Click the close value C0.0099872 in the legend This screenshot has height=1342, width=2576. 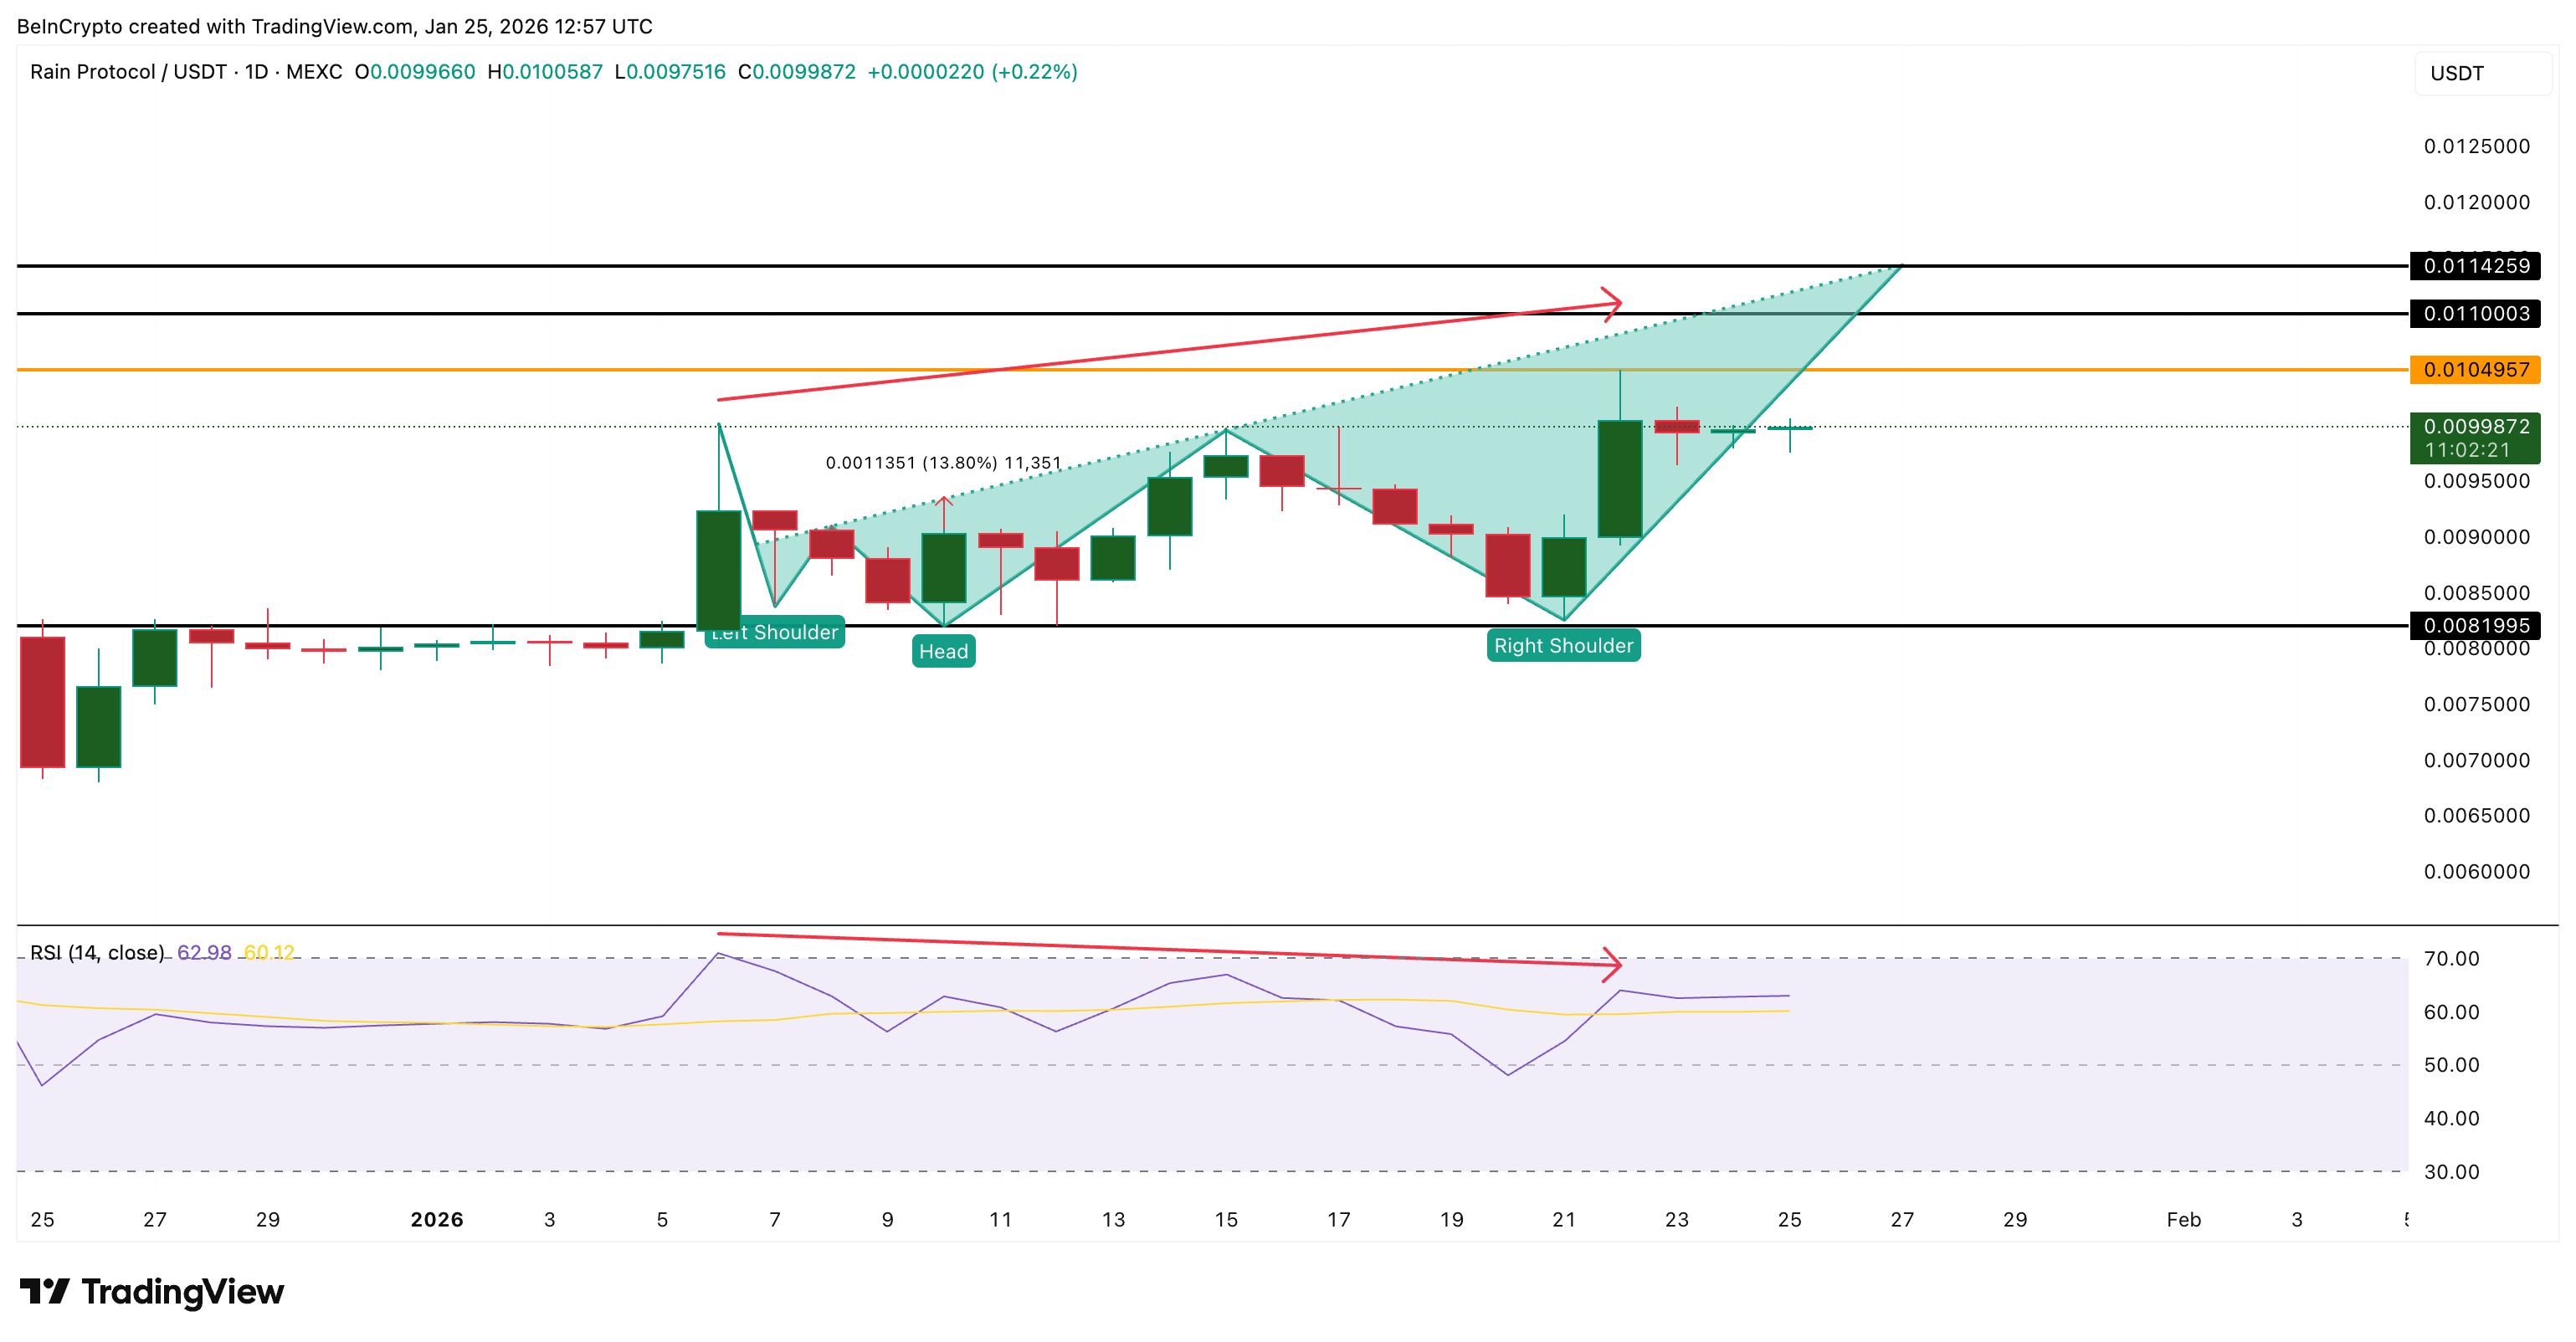[x=797, y=71]
